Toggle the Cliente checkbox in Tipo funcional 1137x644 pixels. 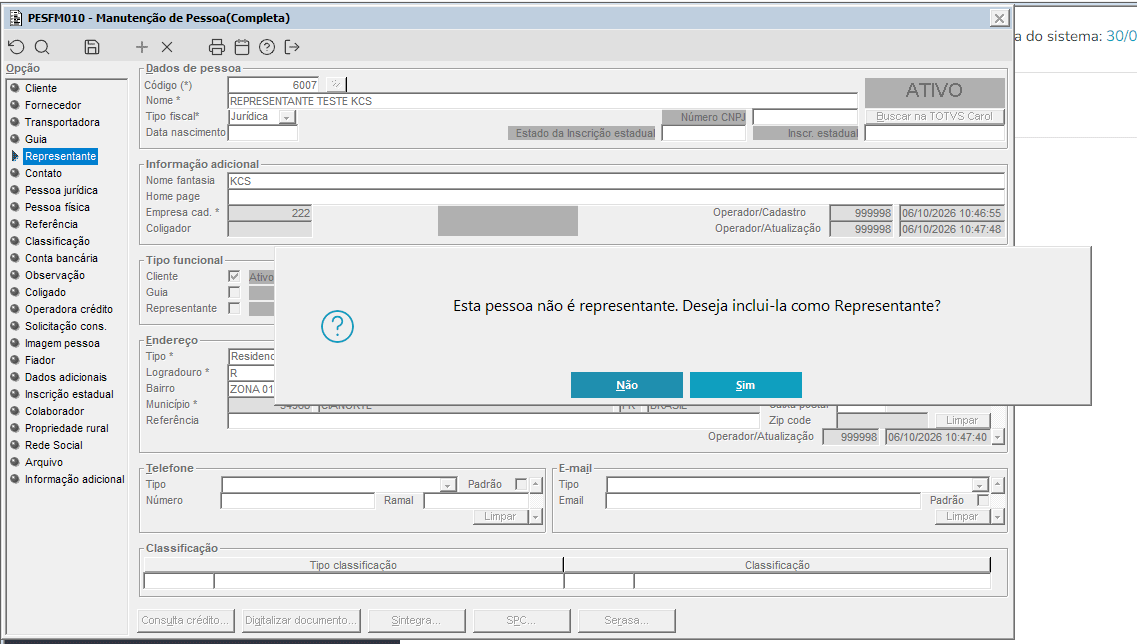point(234,276)
